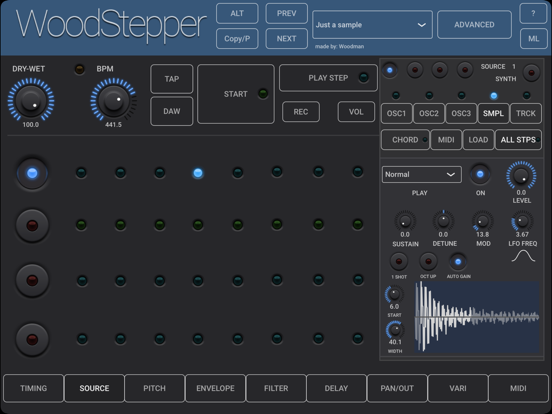Select the fourth row's large red button
This screenshot has height=414, width=552.
point(32,339)
